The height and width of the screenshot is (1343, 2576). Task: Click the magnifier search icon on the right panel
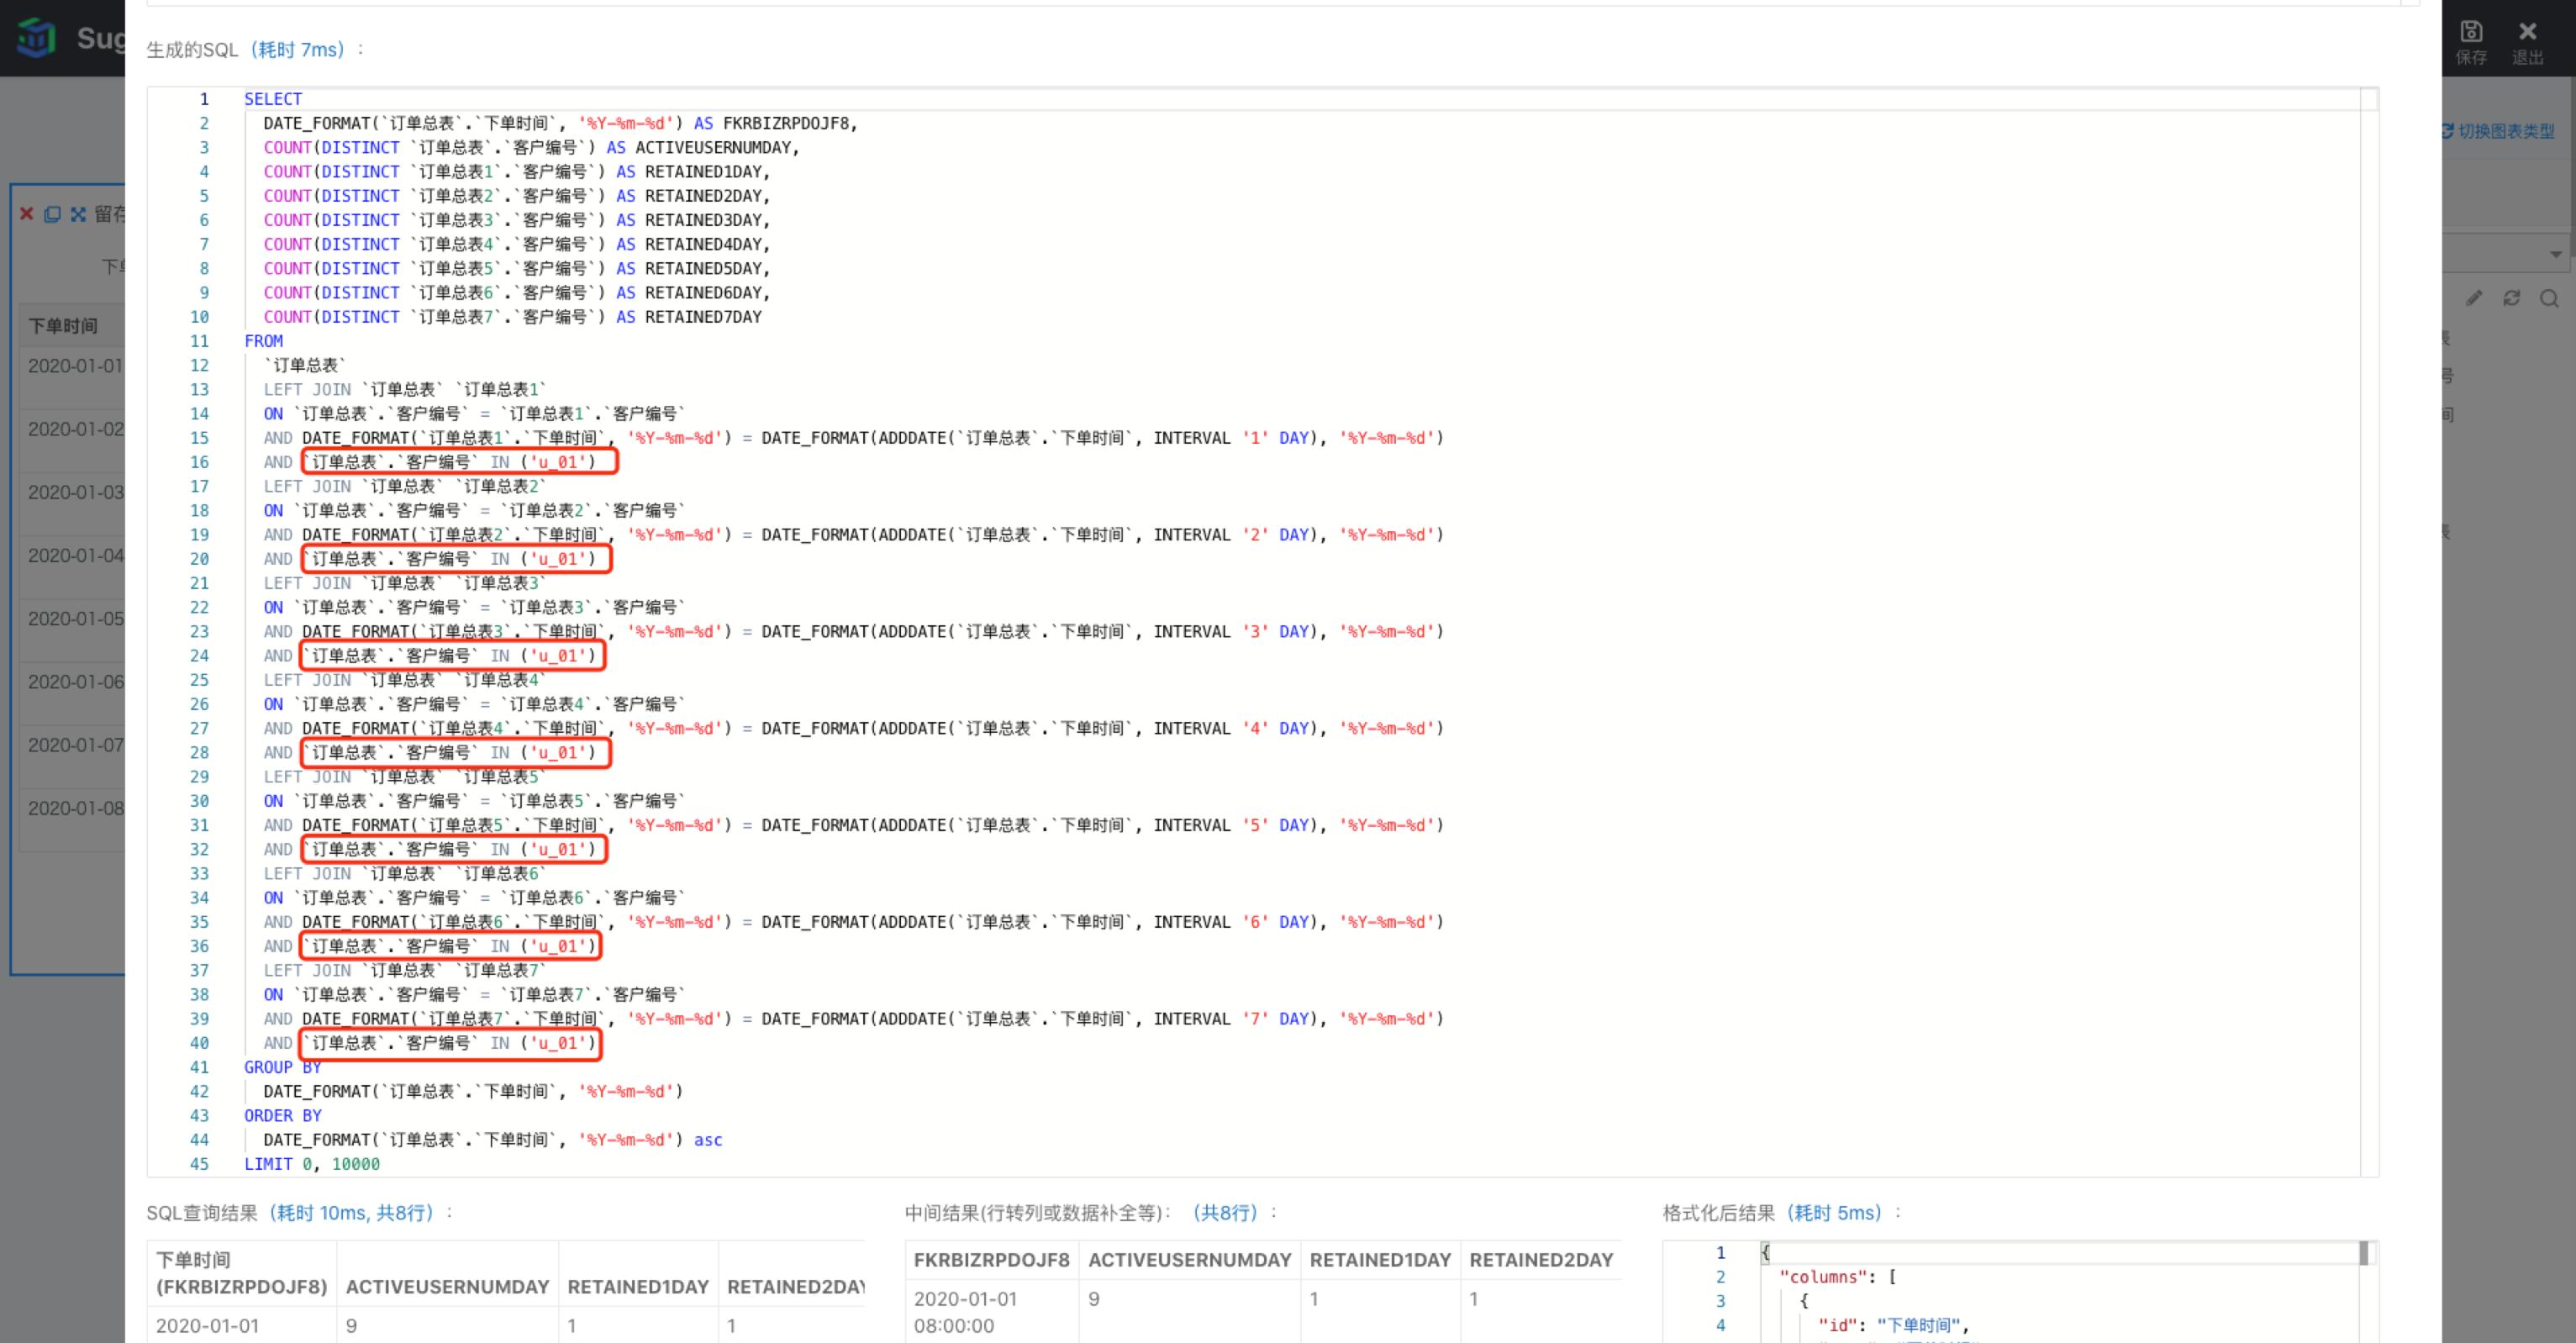pyautogui.click(x=2549, y=298)
